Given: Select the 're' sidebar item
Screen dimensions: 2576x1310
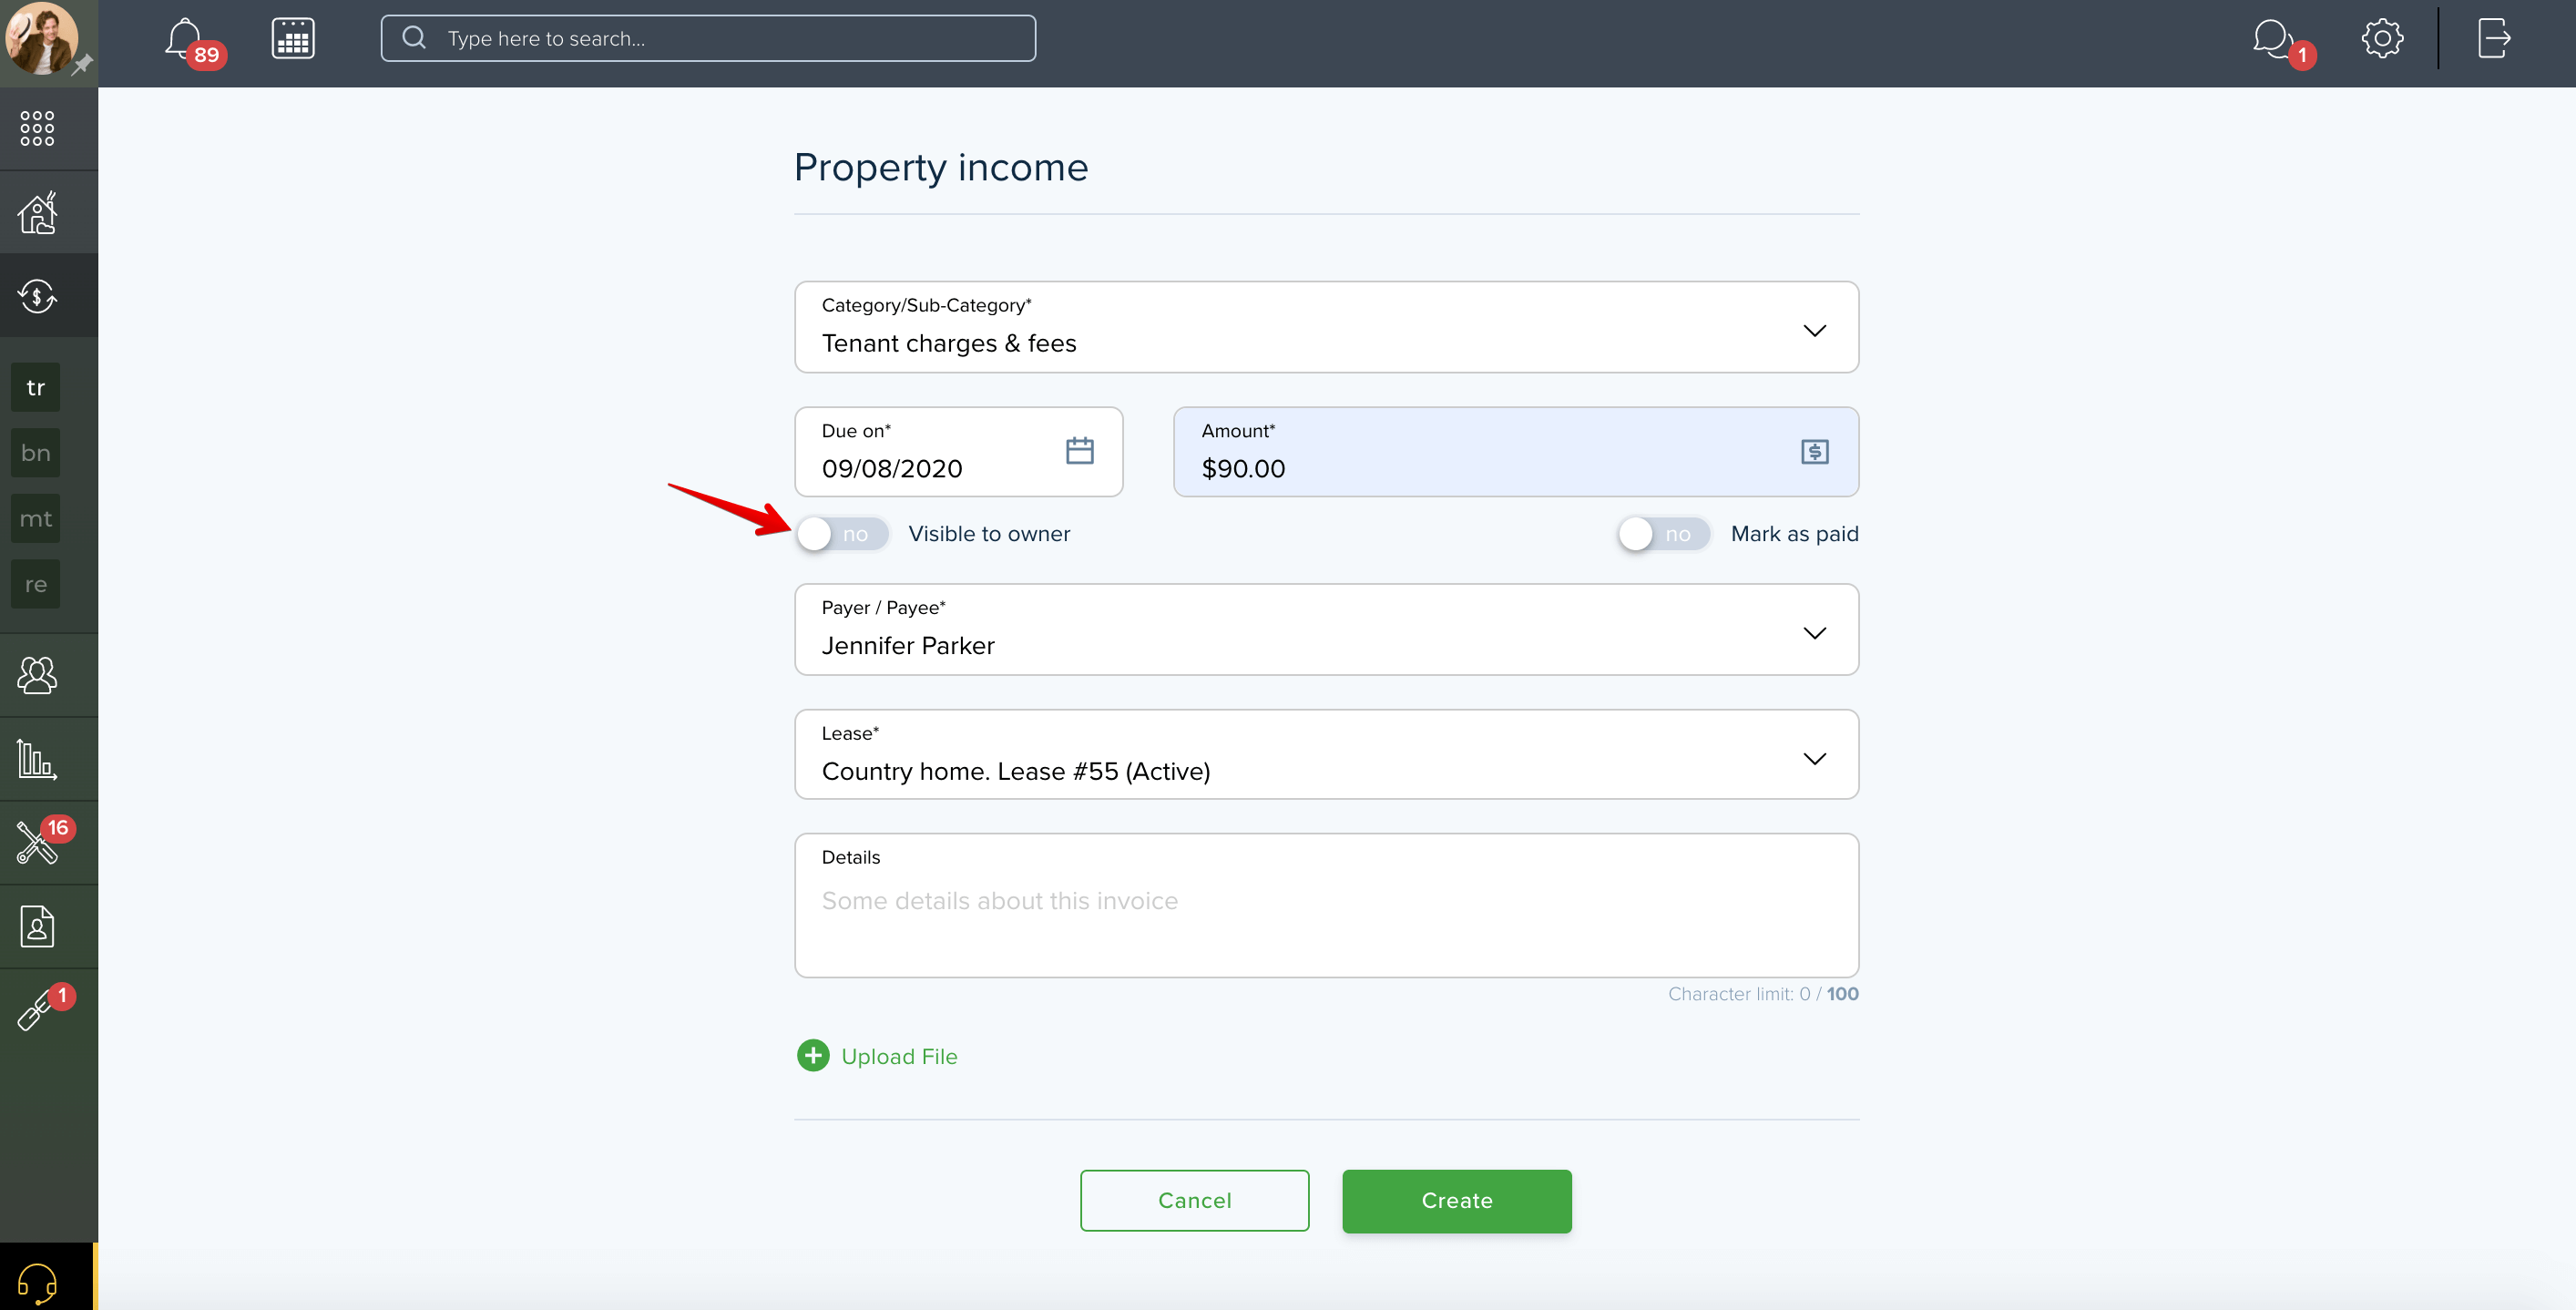Looking at the screenshot, I should point(36,584).
